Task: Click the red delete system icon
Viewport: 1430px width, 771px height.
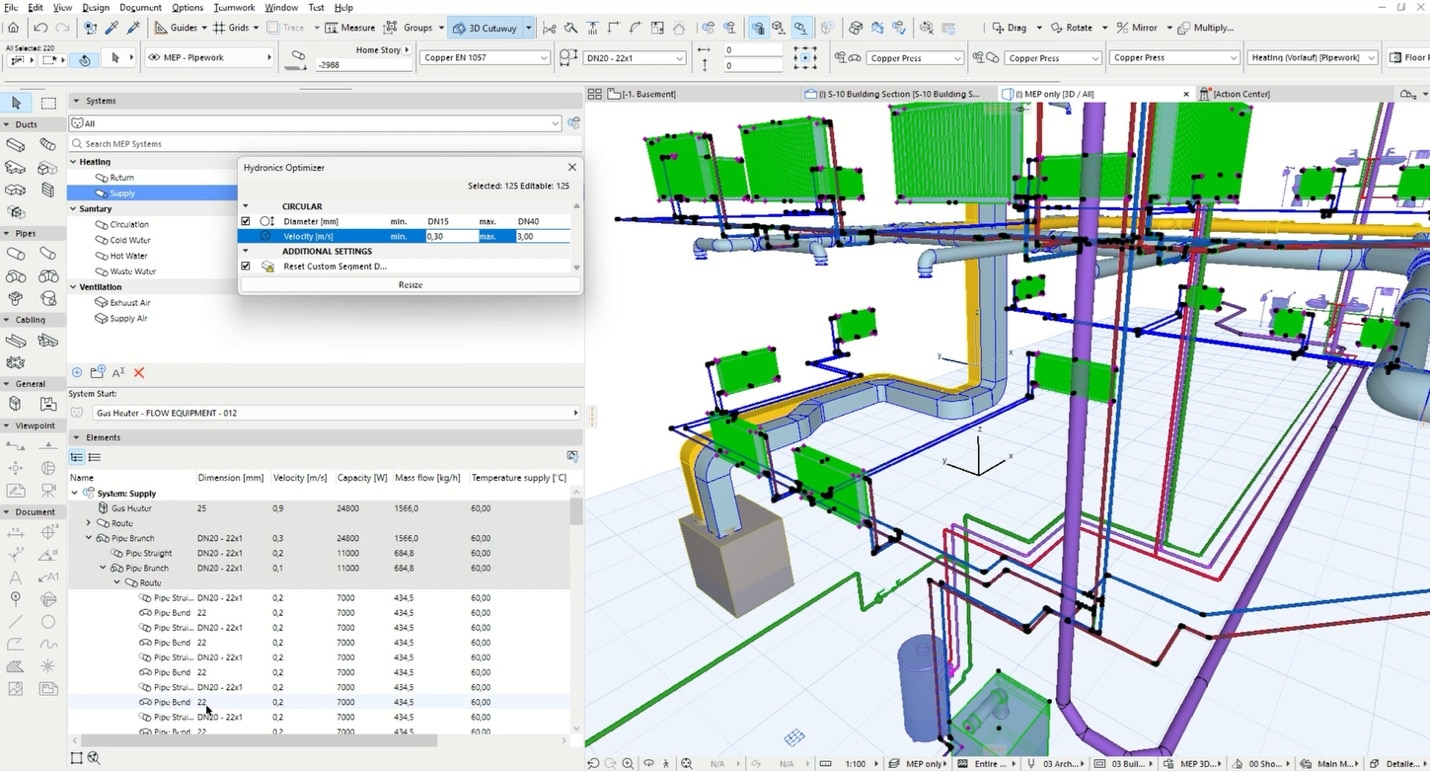Action: tap(139, 373)
